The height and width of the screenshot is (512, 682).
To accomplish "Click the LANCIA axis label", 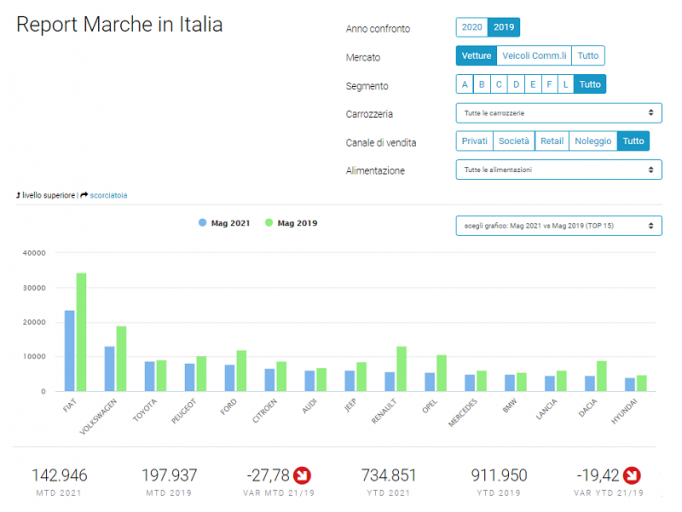I will click(546, 409).
